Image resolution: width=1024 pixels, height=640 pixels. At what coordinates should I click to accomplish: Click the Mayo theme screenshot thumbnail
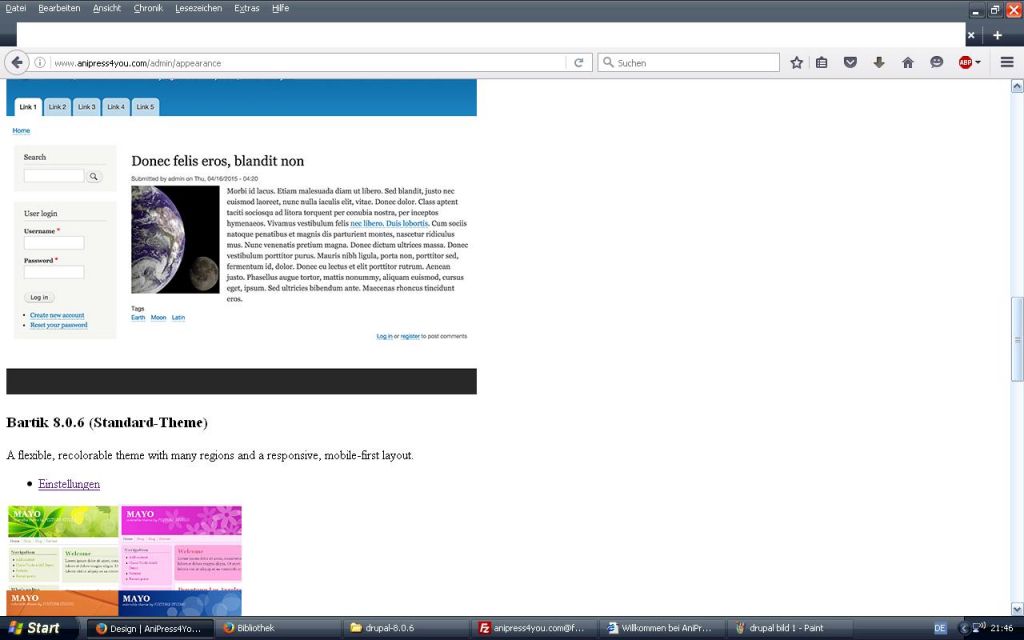coord(124,560)
